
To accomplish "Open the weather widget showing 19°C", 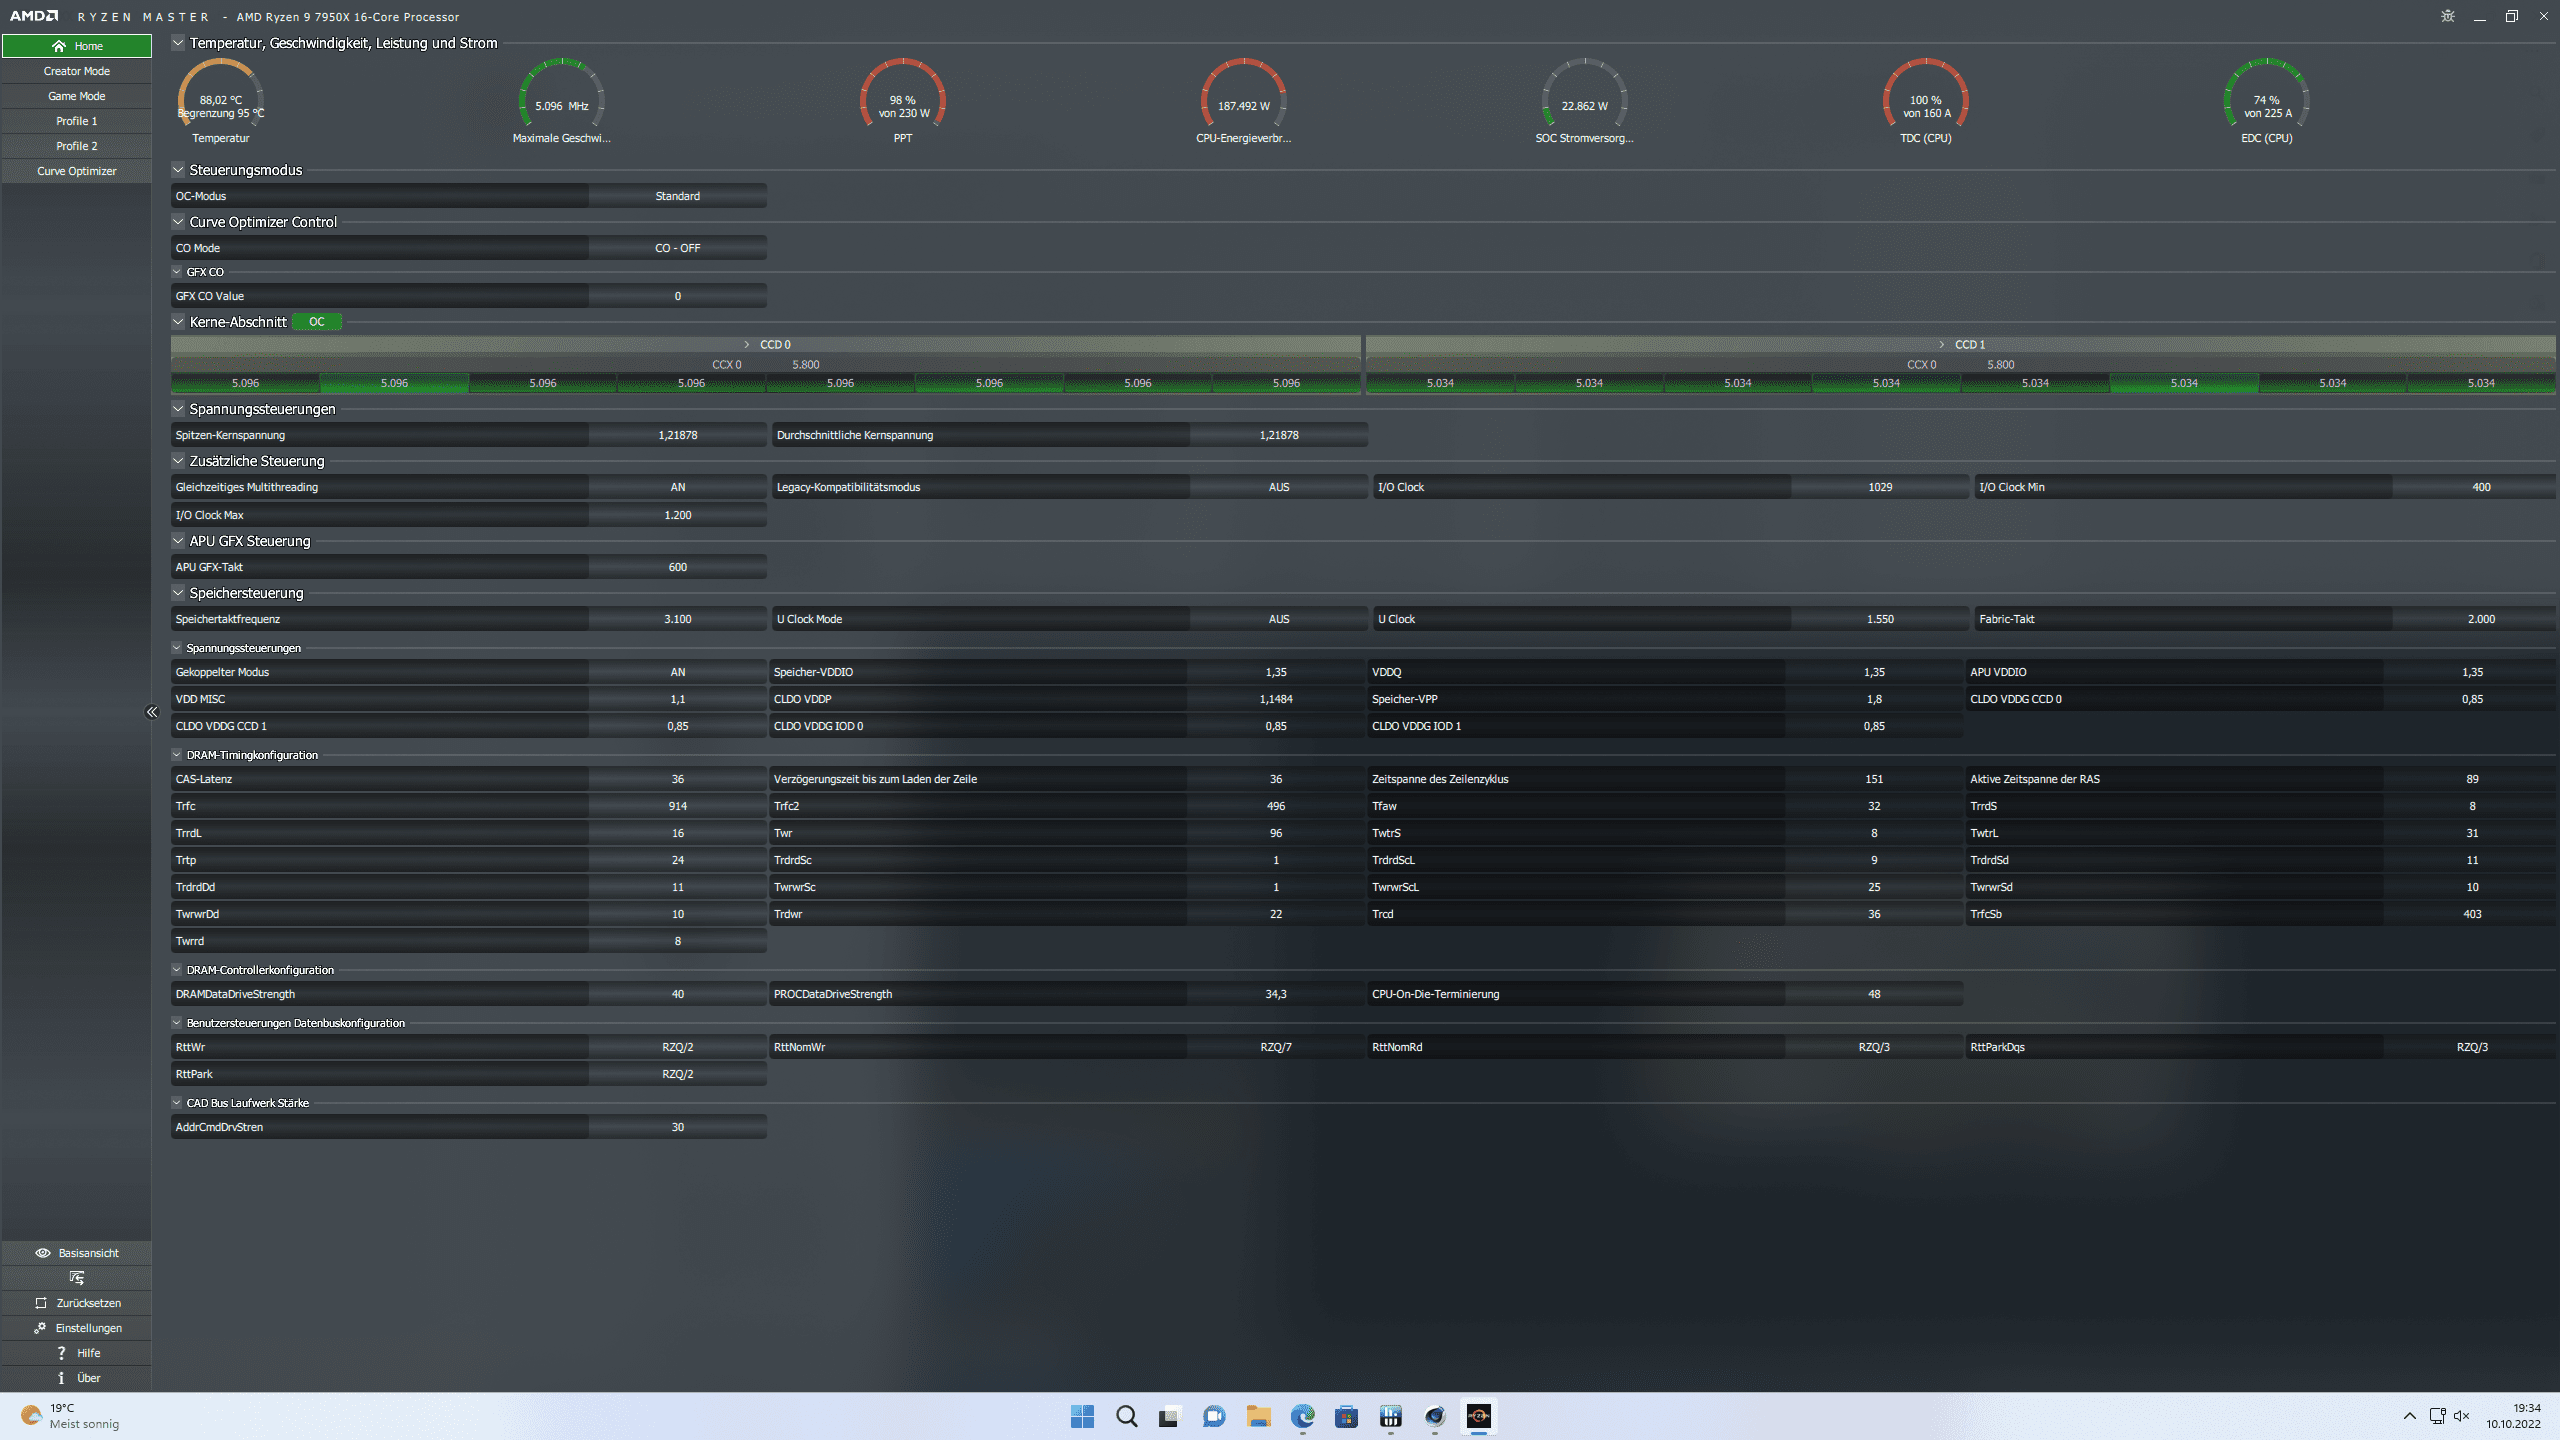I will pos(70,1416).
